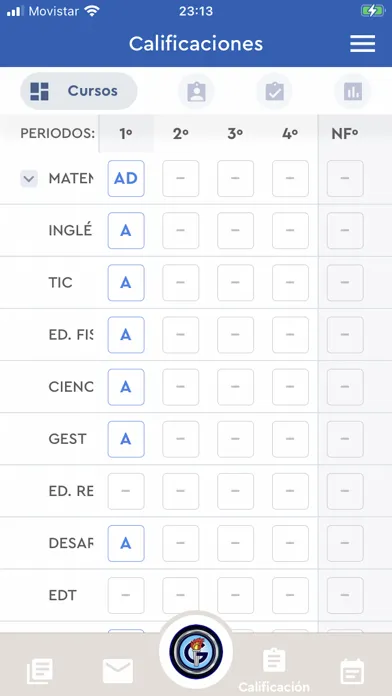Screen dimensions: 392x696
Task: Select the Cursos tab
Action: click(x=79, y=91)
